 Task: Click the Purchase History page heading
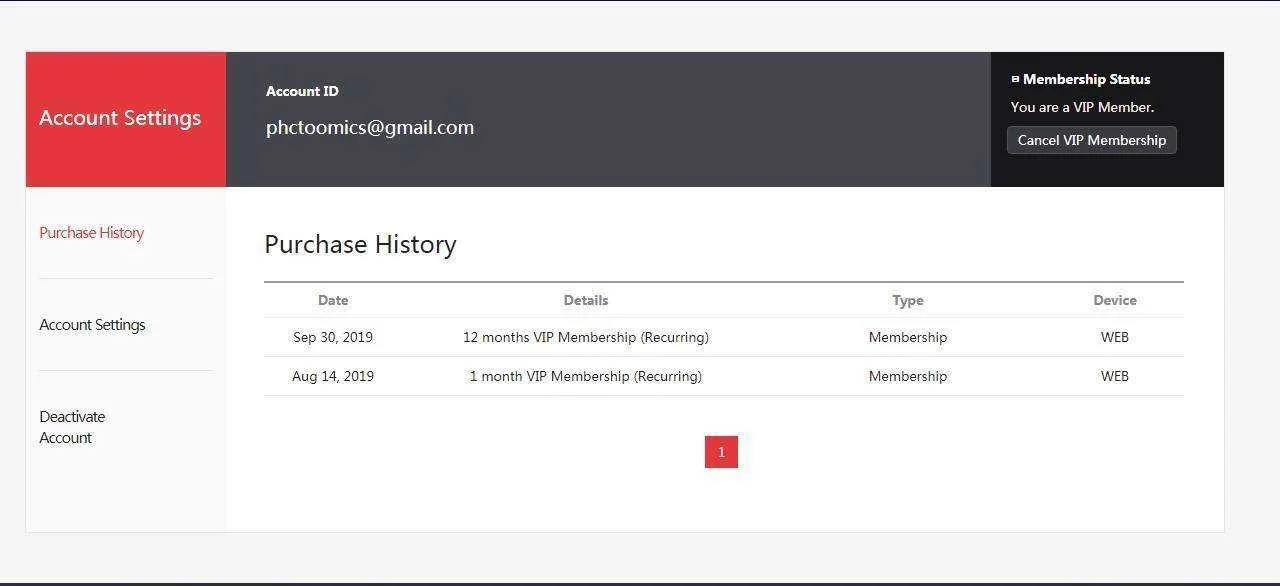(x=360, y=245)
